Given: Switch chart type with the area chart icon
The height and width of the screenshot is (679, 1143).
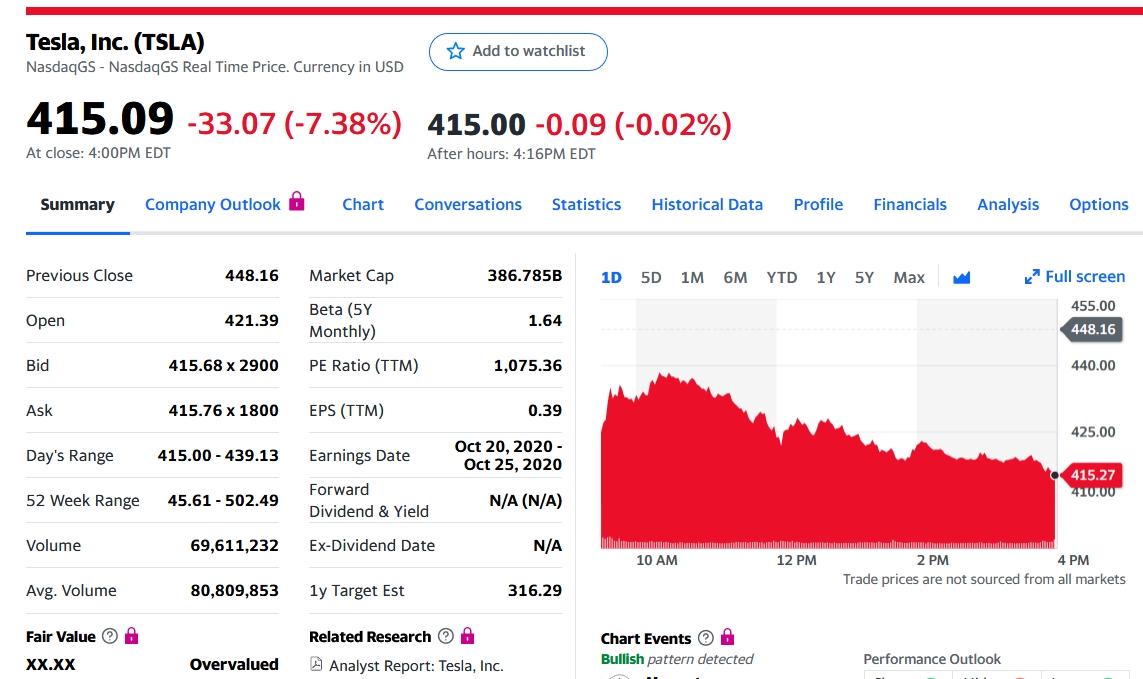Looking at the screenshot, I should pos(961,278).
